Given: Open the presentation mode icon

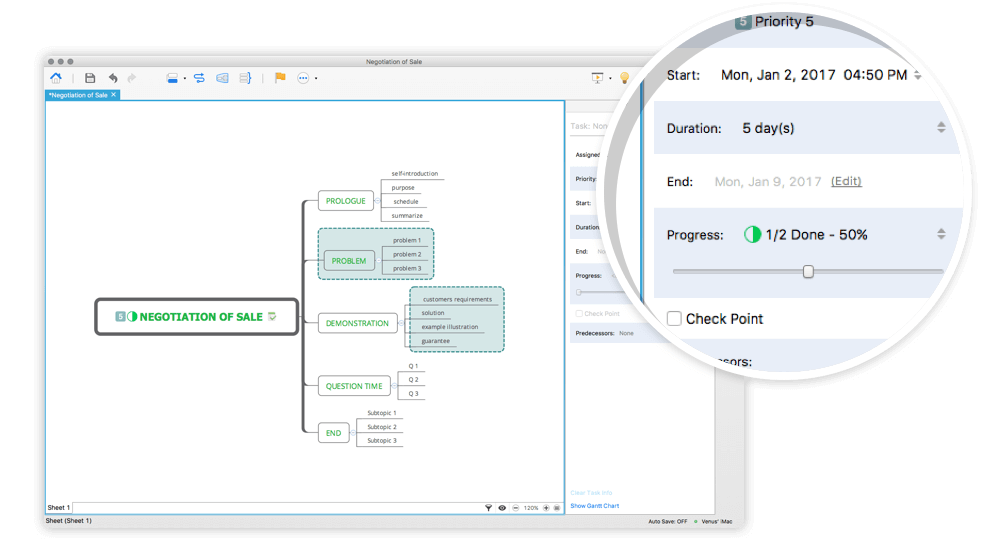Looking at the screenshot, I should coord(598,78).
